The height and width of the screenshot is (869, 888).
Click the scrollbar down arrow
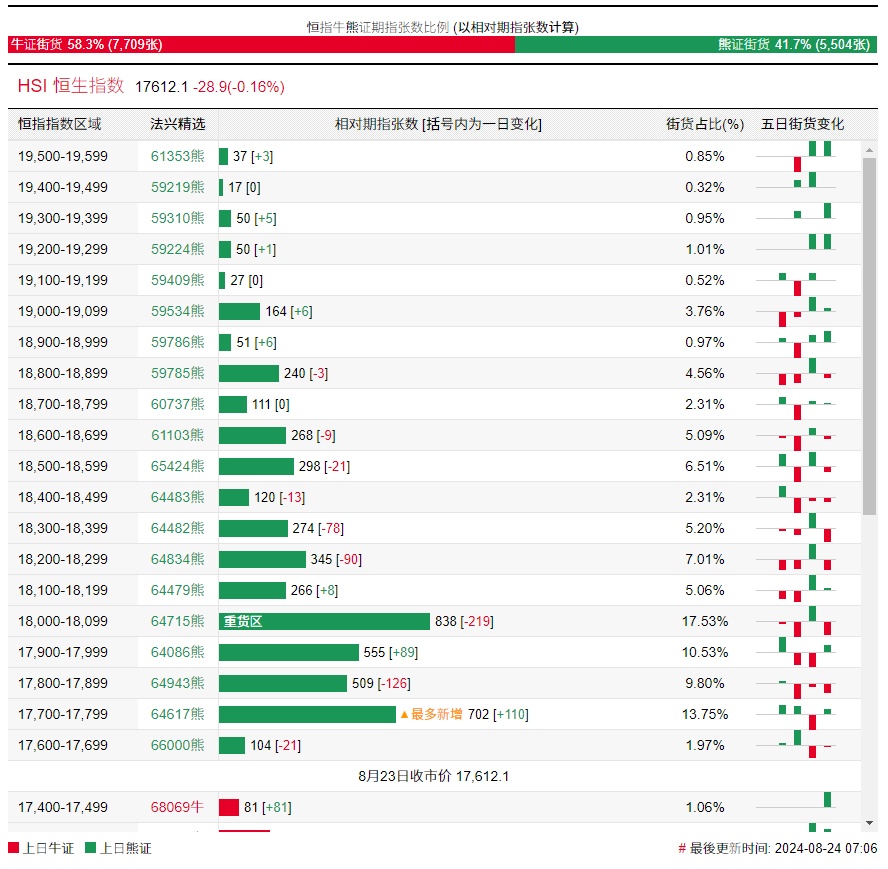[x=869, y=822]
